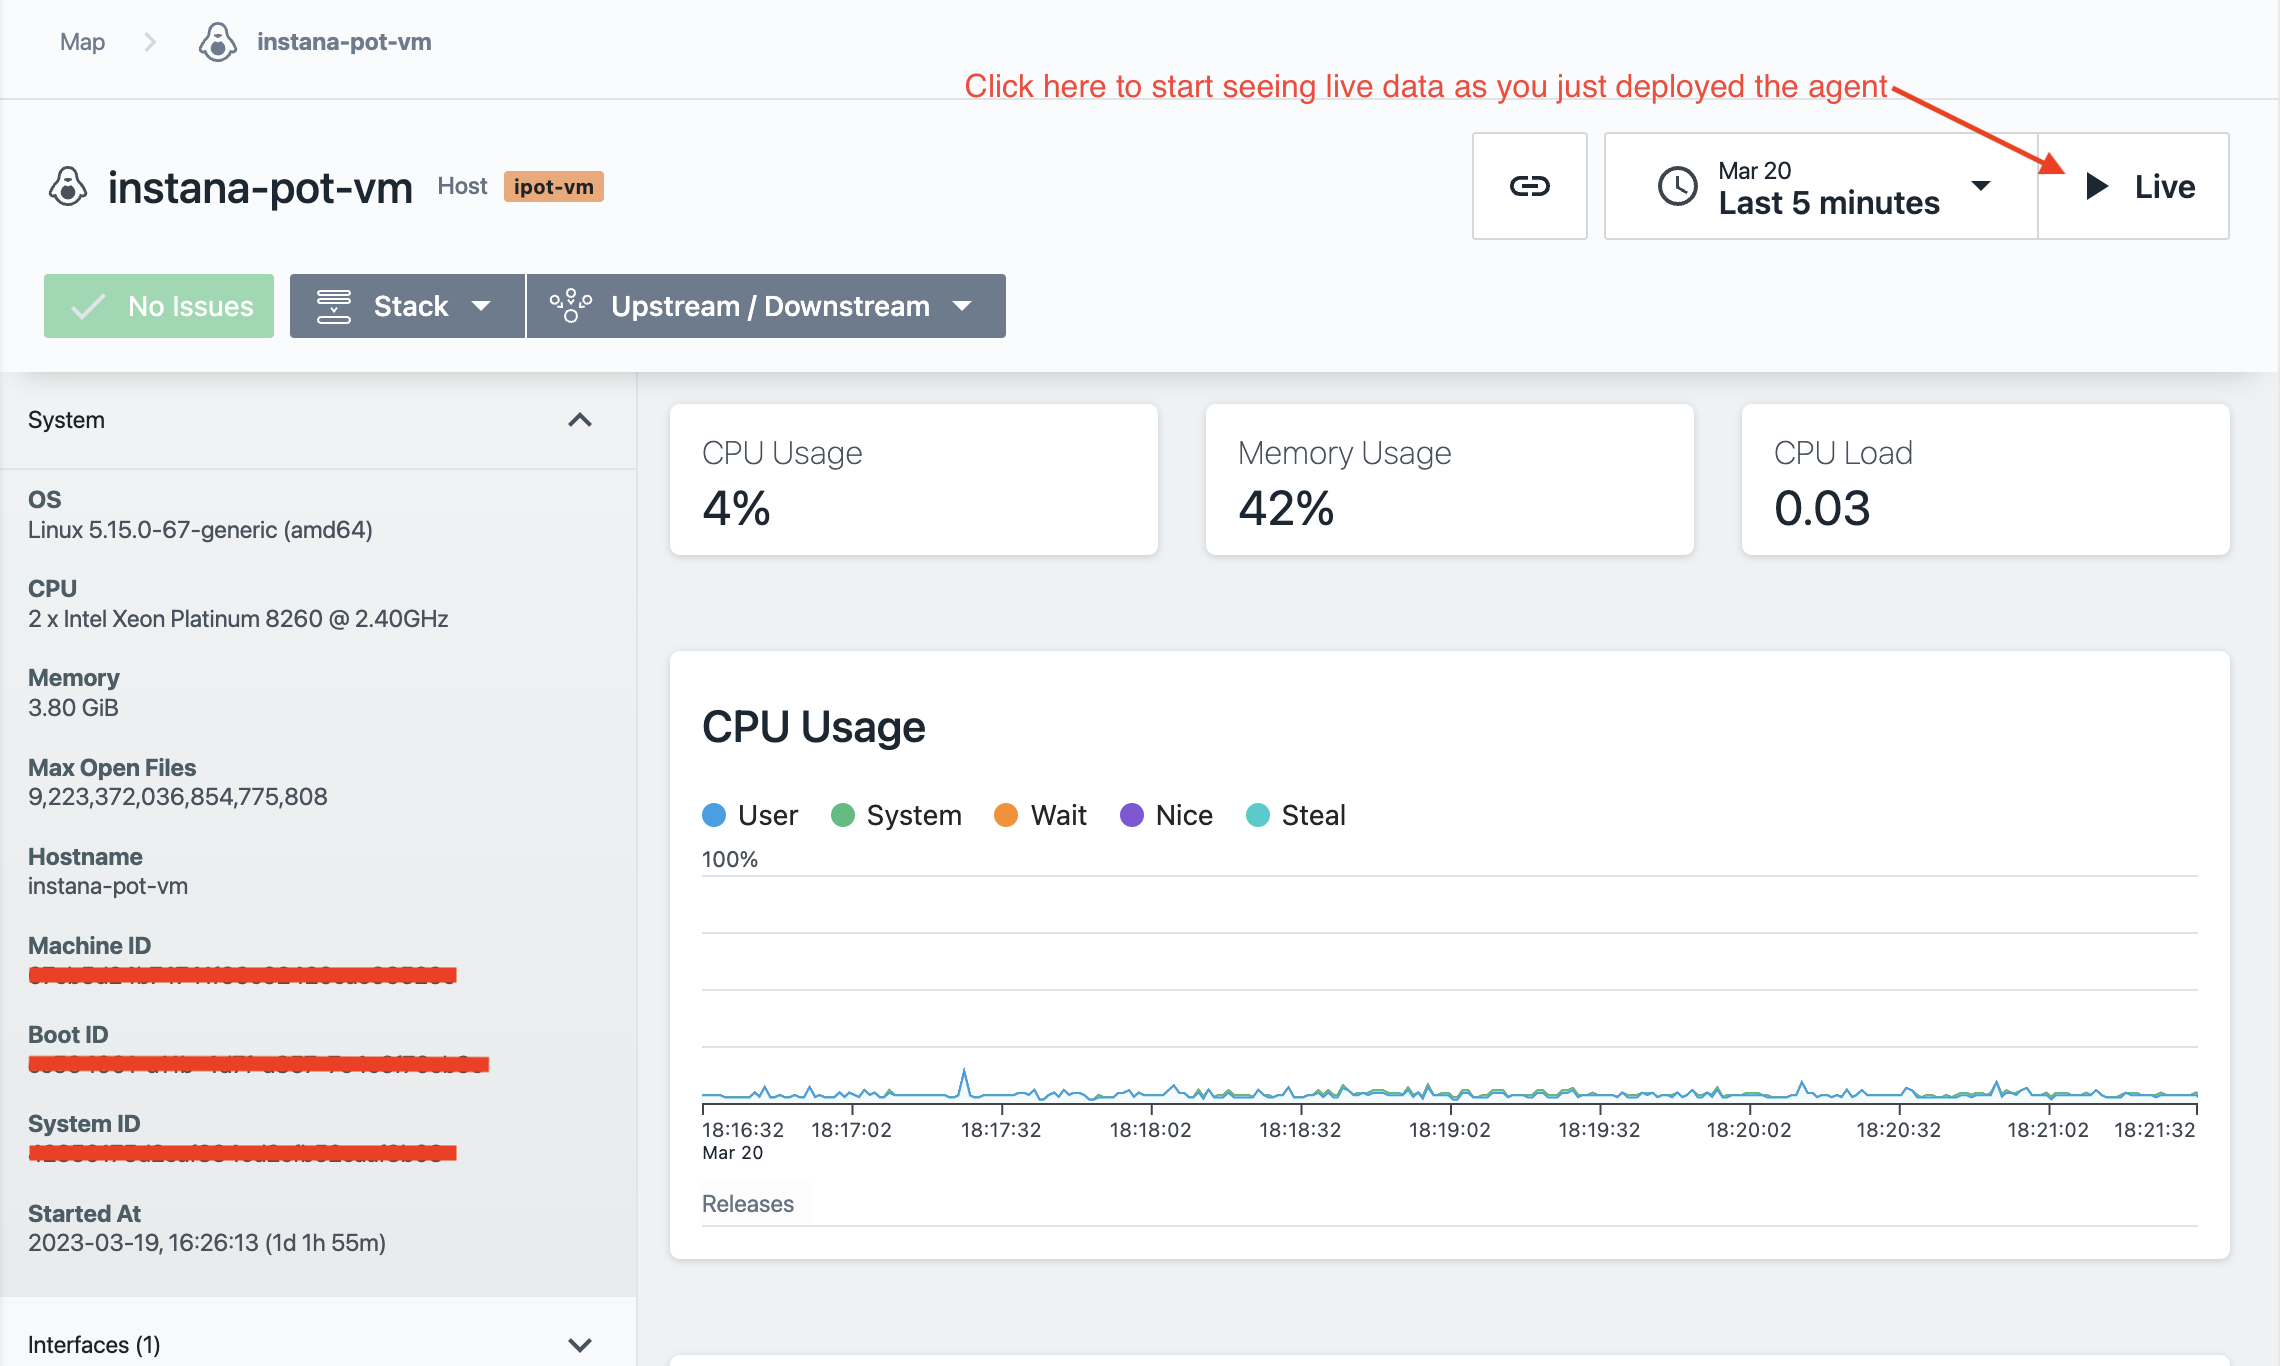
Task: Toggle the System series in the legend
Action: [896, 815]
